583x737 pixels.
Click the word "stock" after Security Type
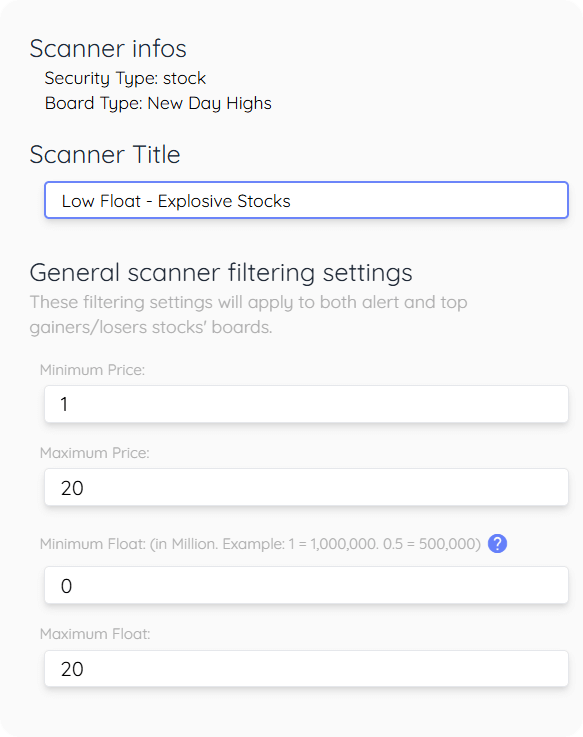pyautogui.click(x=184, y=78)
